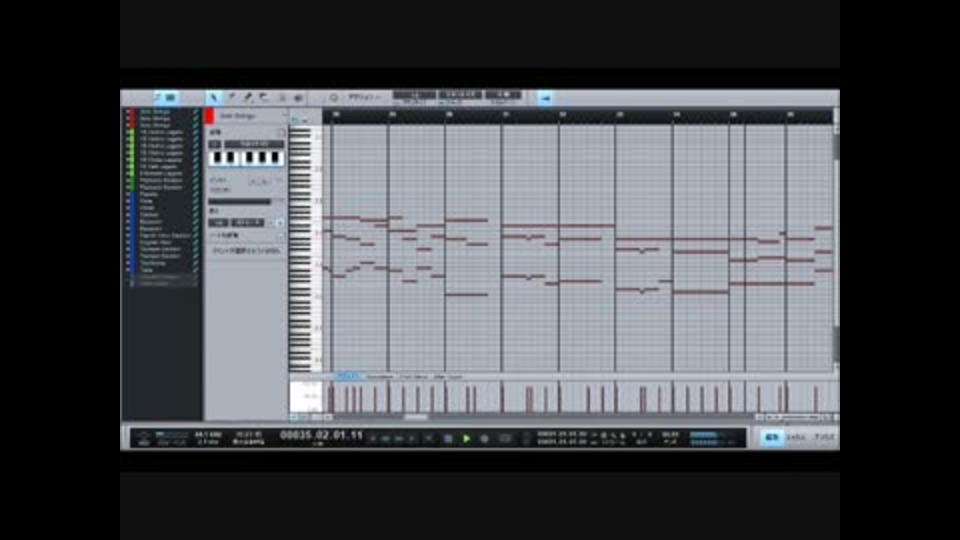Adjust the dark velocity slider in inspector
This screenshot has height=540, width=960.
pos(239,201)
